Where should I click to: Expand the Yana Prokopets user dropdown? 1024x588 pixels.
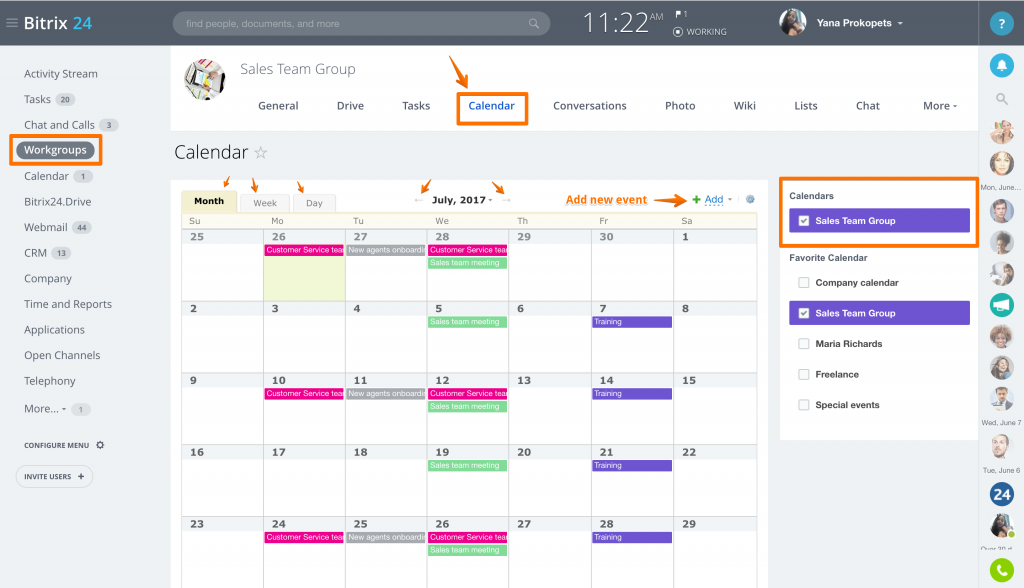click(900, 24)
